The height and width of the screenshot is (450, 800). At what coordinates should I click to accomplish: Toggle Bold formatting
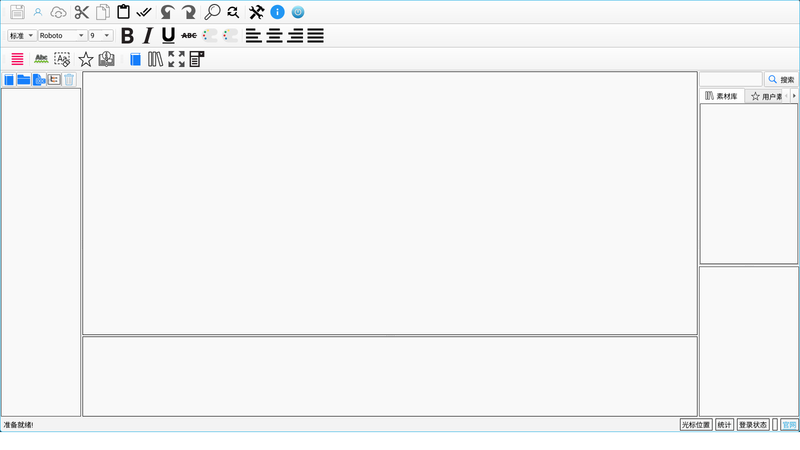point(127,36)
